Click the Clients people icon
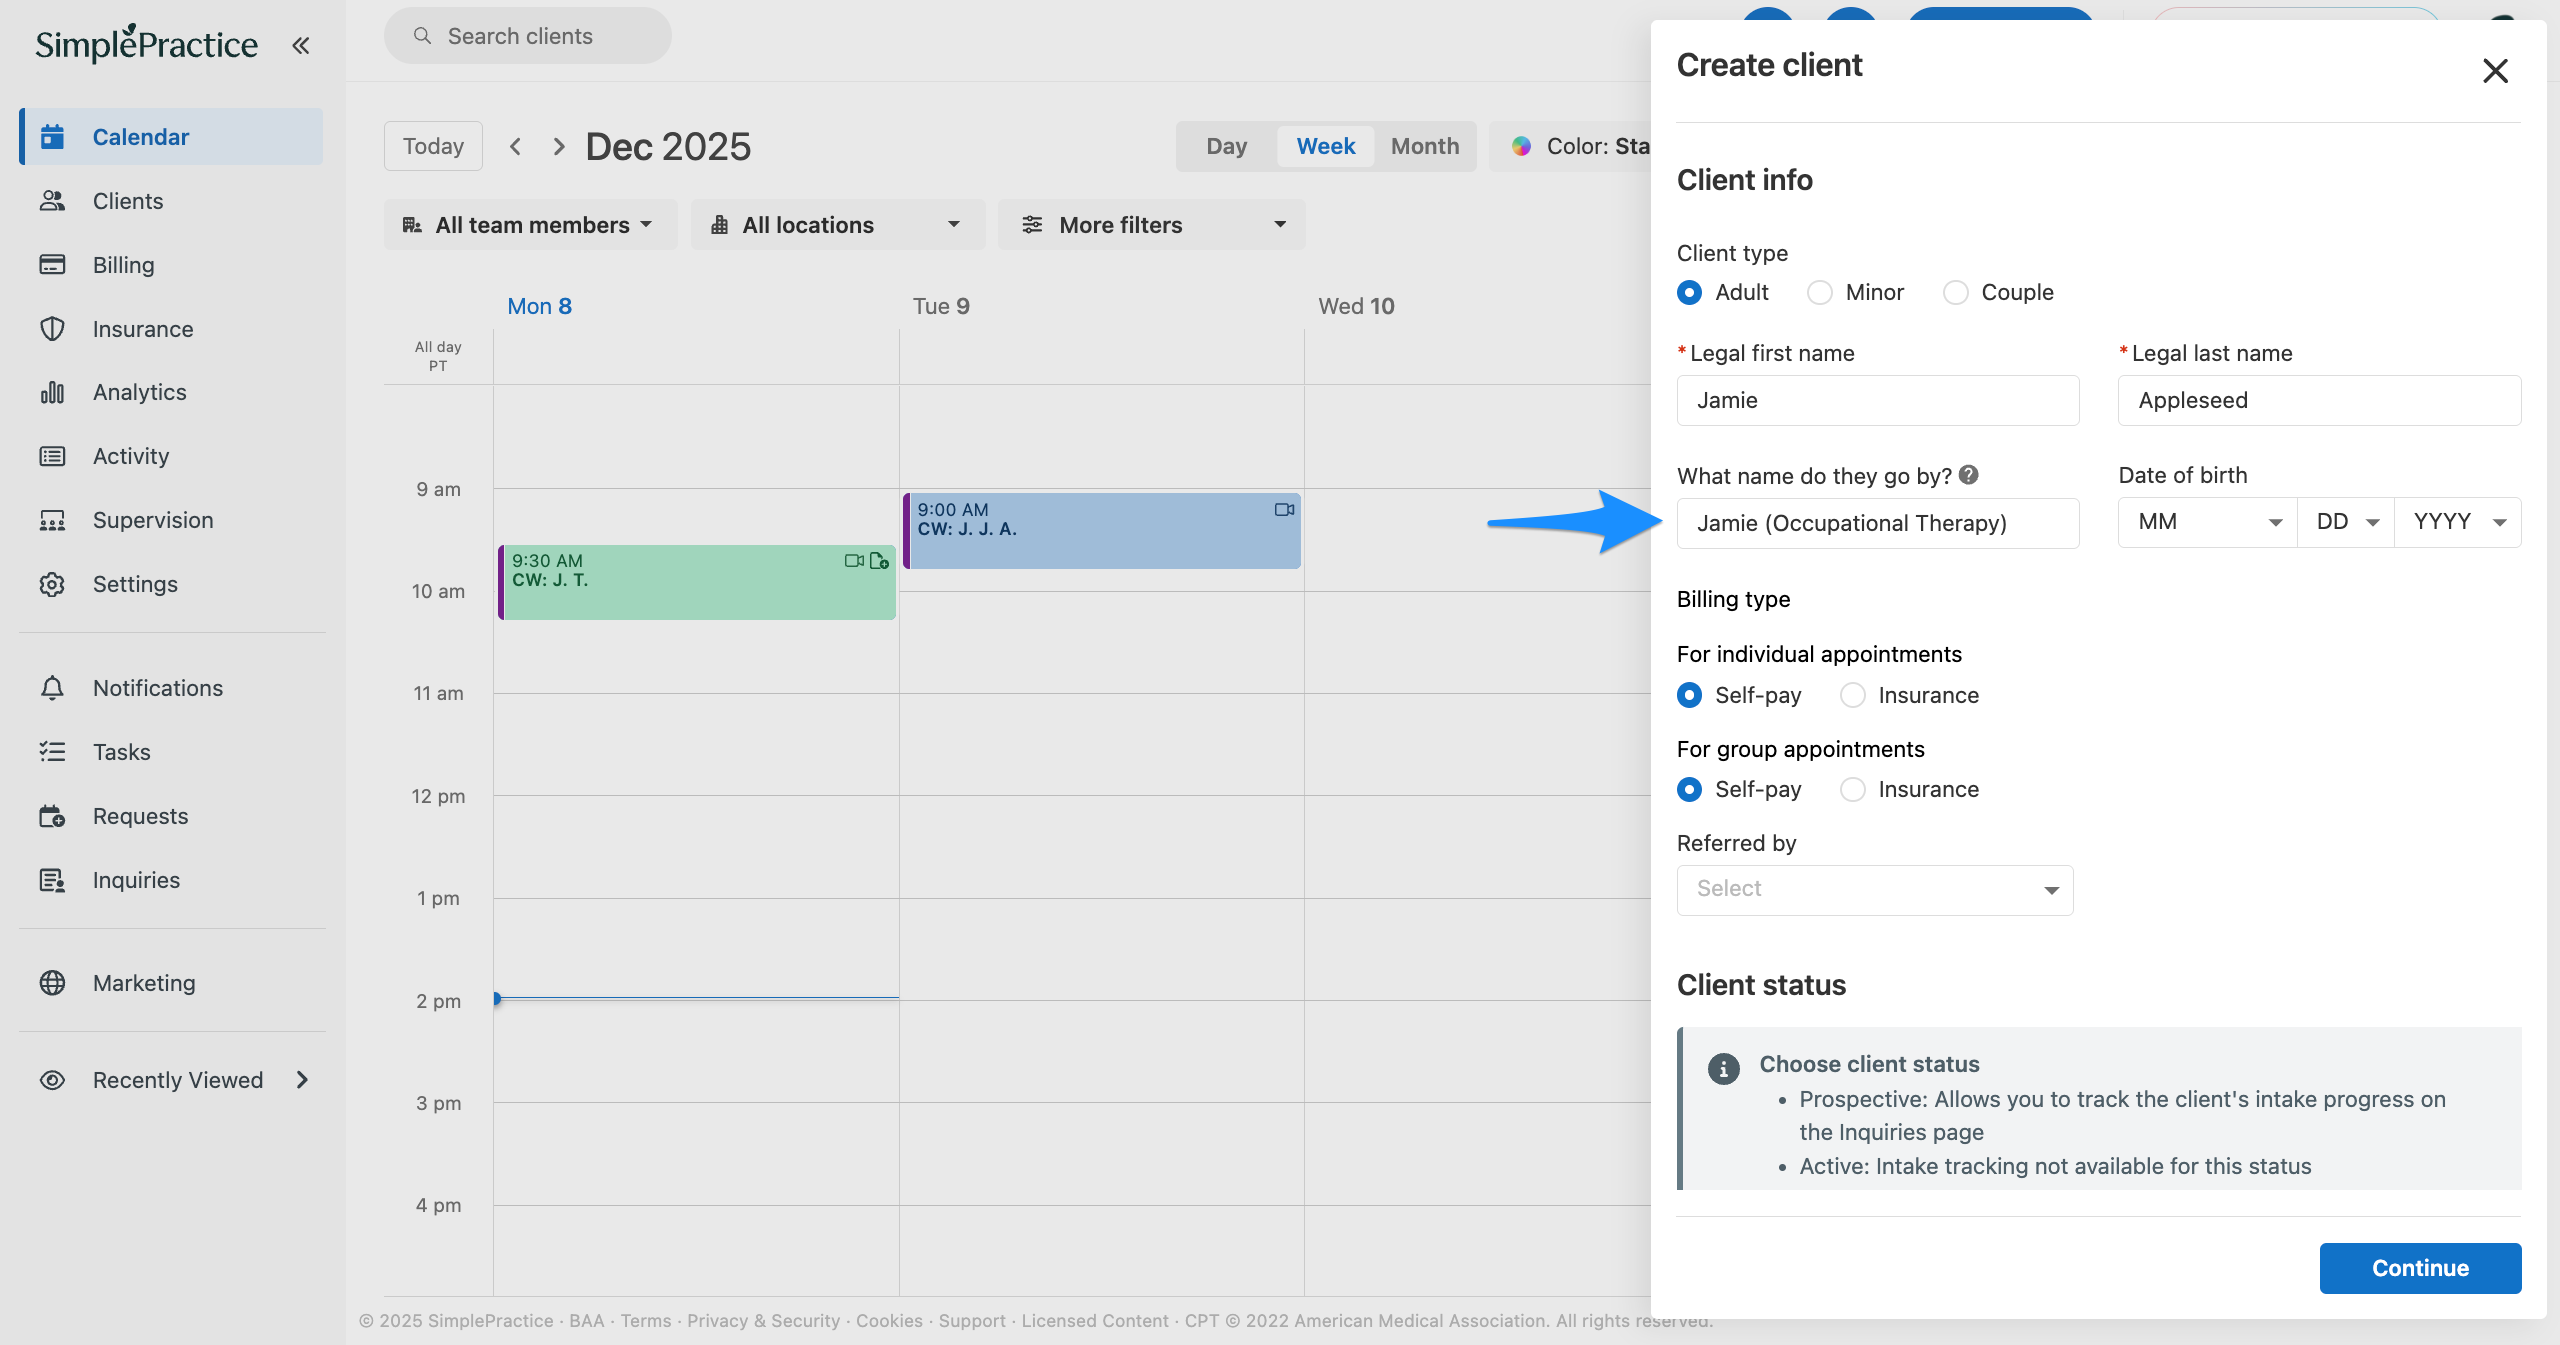Viewport: 2560px width, 1345px height. pyautogui.click(x=52, y=201)
